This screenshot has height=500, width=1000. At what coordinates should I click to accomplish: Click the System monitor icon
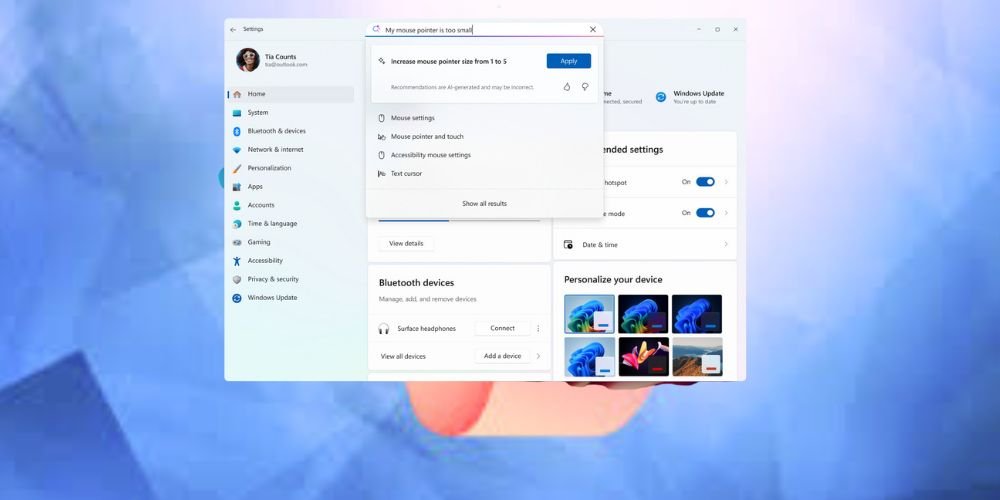[237, 113]
